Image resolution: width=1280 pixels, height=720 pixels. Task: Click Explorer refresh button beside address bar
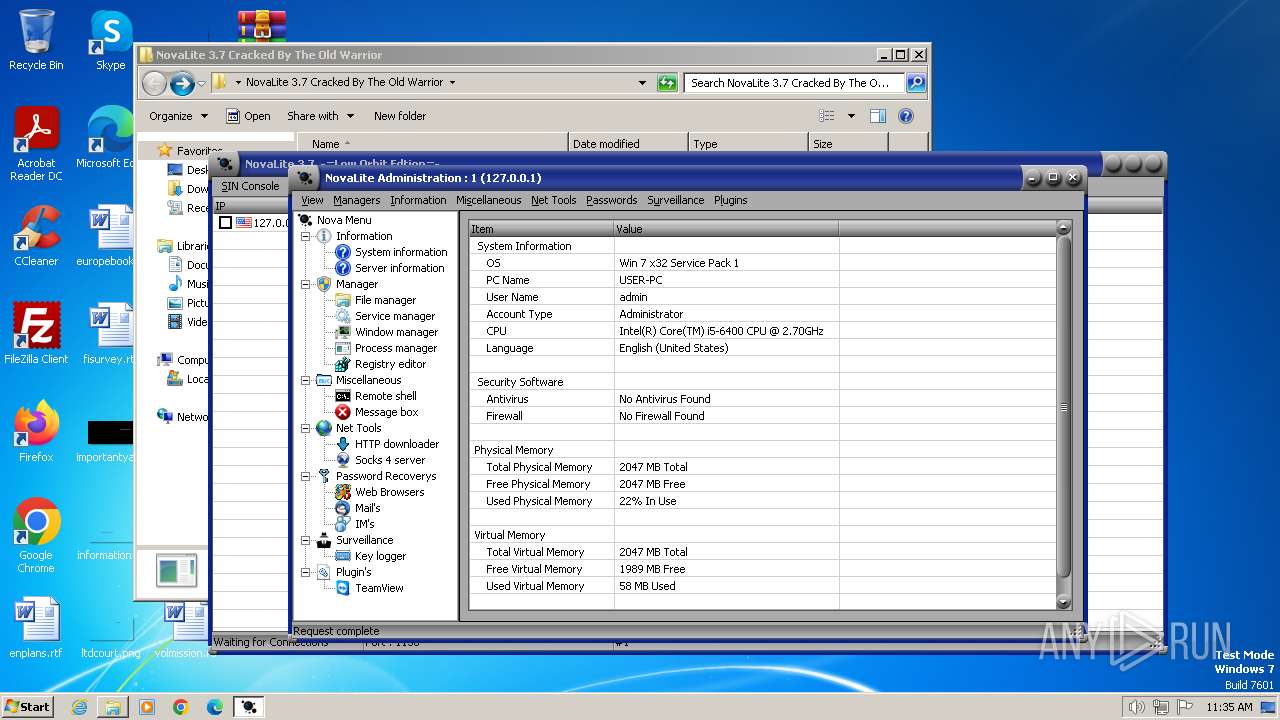[x=667, y=83]
